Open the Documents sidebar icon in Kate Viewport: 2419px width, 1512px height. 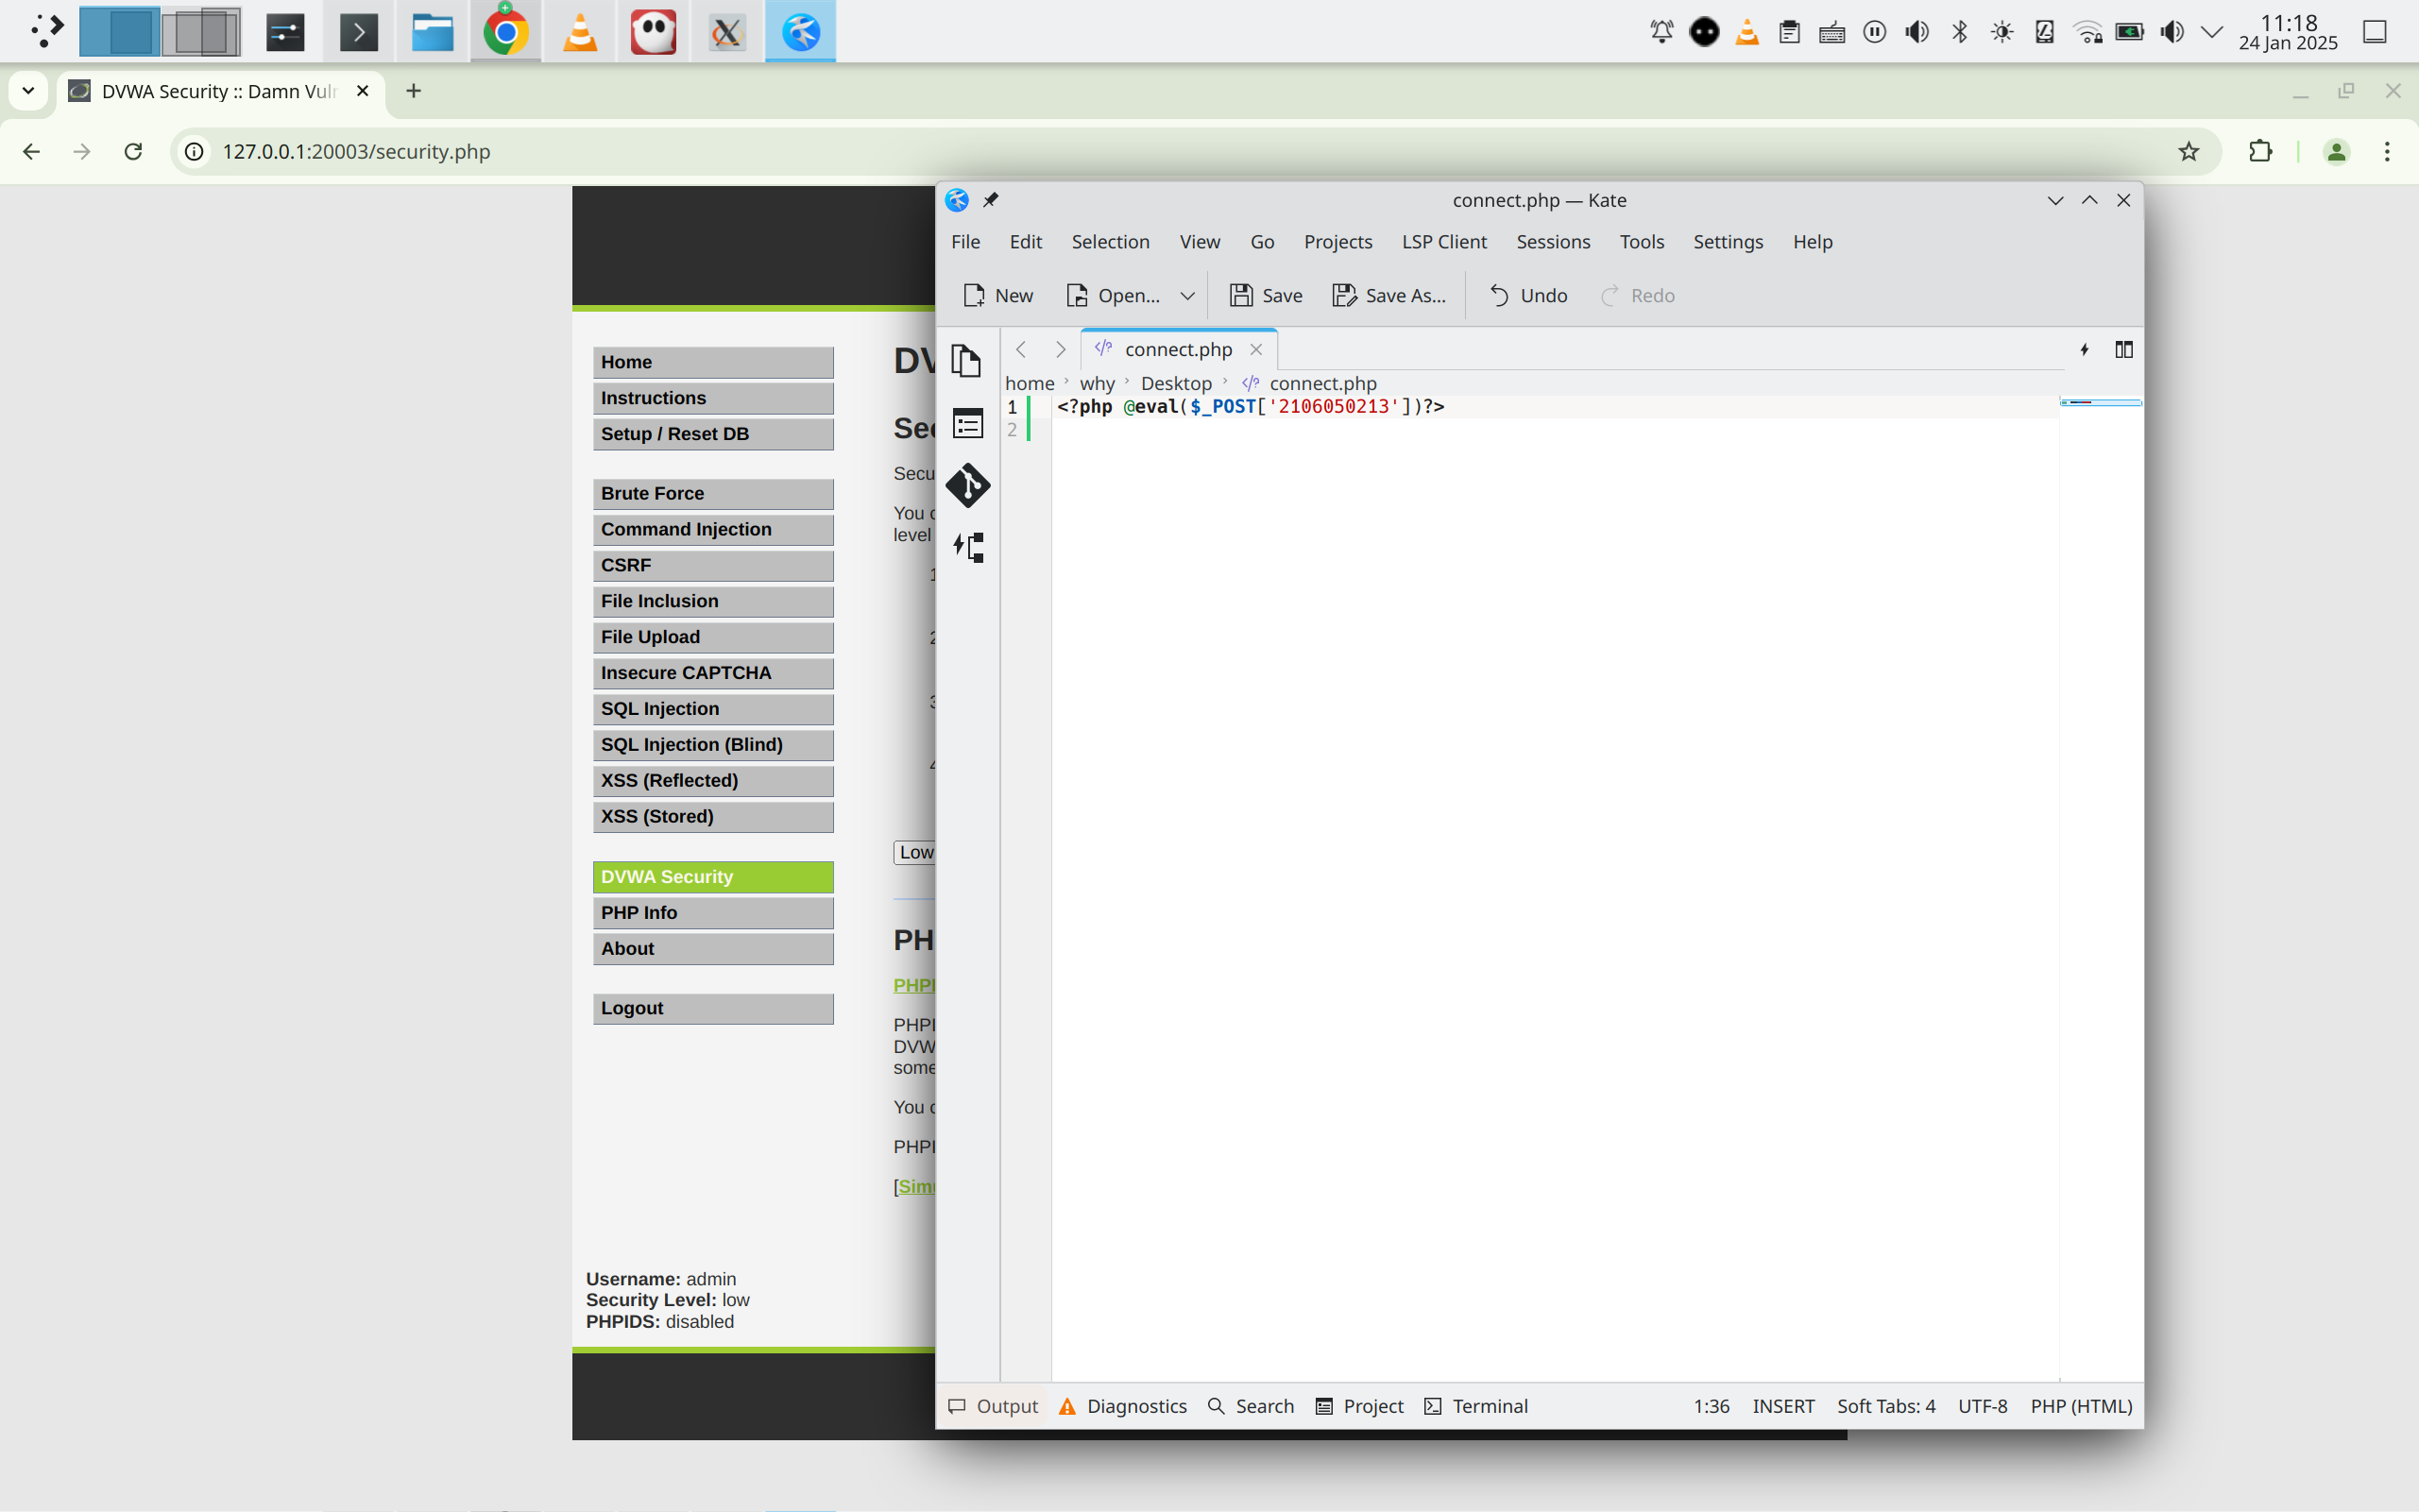966,360
